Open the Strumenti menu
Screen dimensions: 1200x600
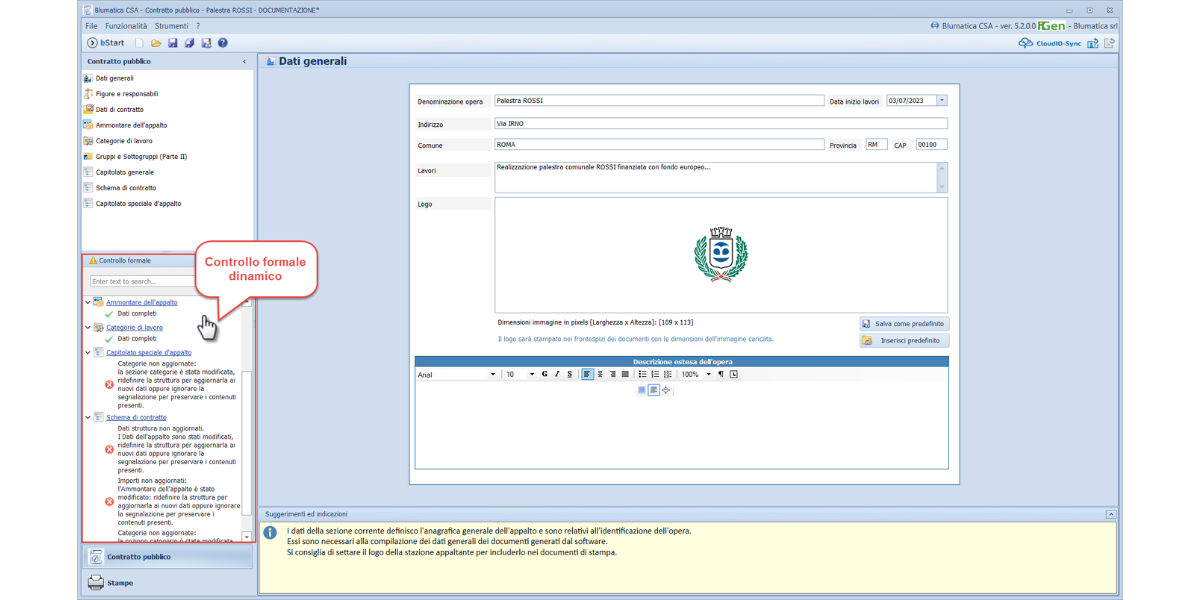171,25
